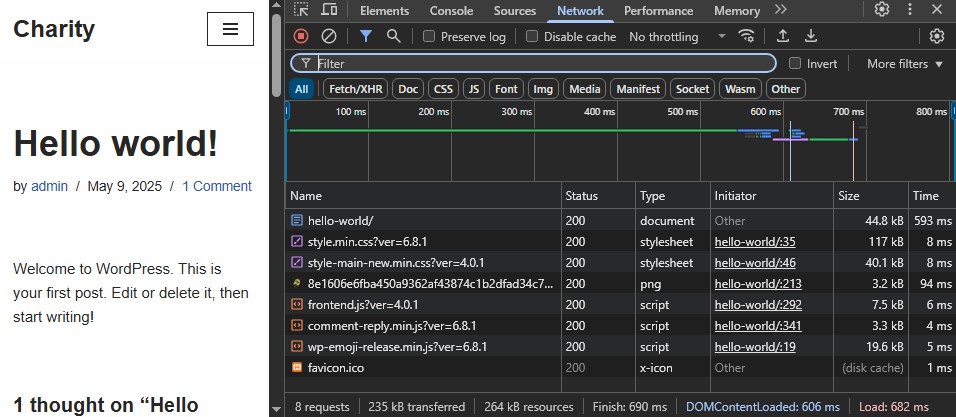The width and height of the screenshot is (956, 417).
Task: Toggle the filter funnel icon
Action: point(366,36)
